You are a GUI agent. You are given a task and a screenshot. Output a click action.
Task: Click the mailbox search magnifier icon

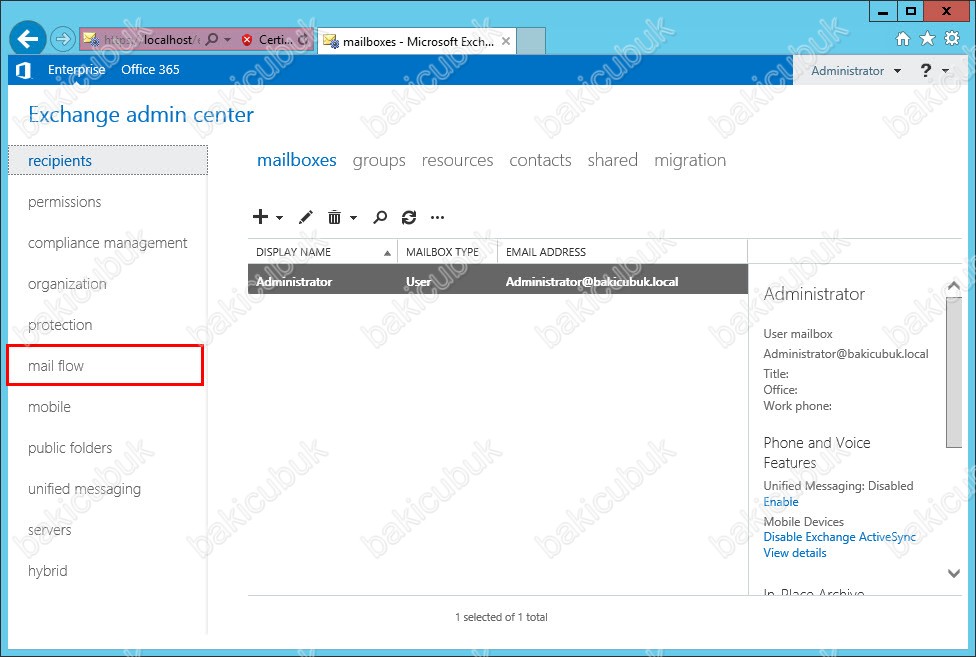coord(380,217)
